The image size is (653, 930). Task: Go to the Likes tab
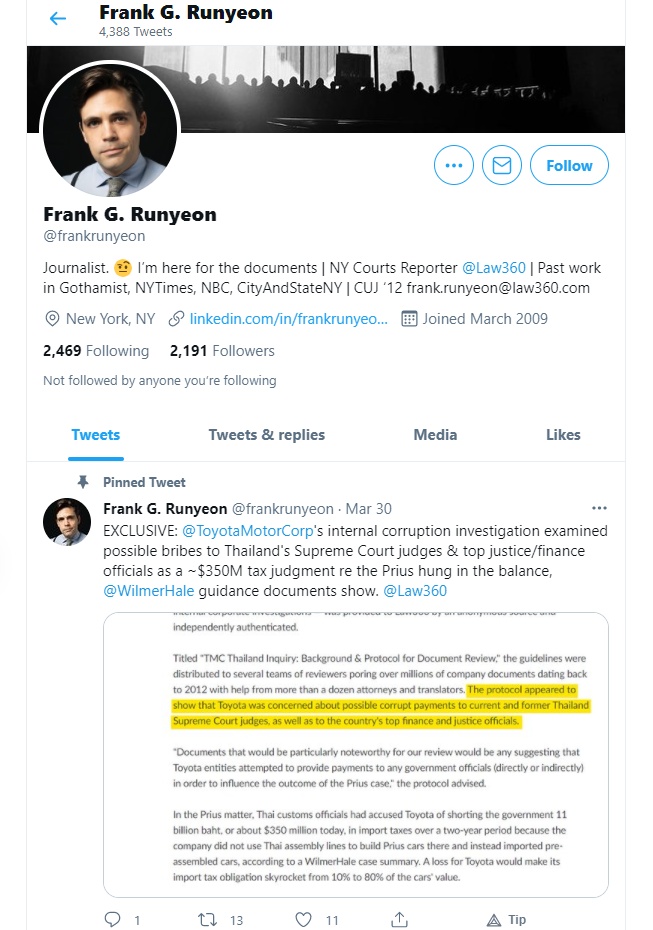563,435
